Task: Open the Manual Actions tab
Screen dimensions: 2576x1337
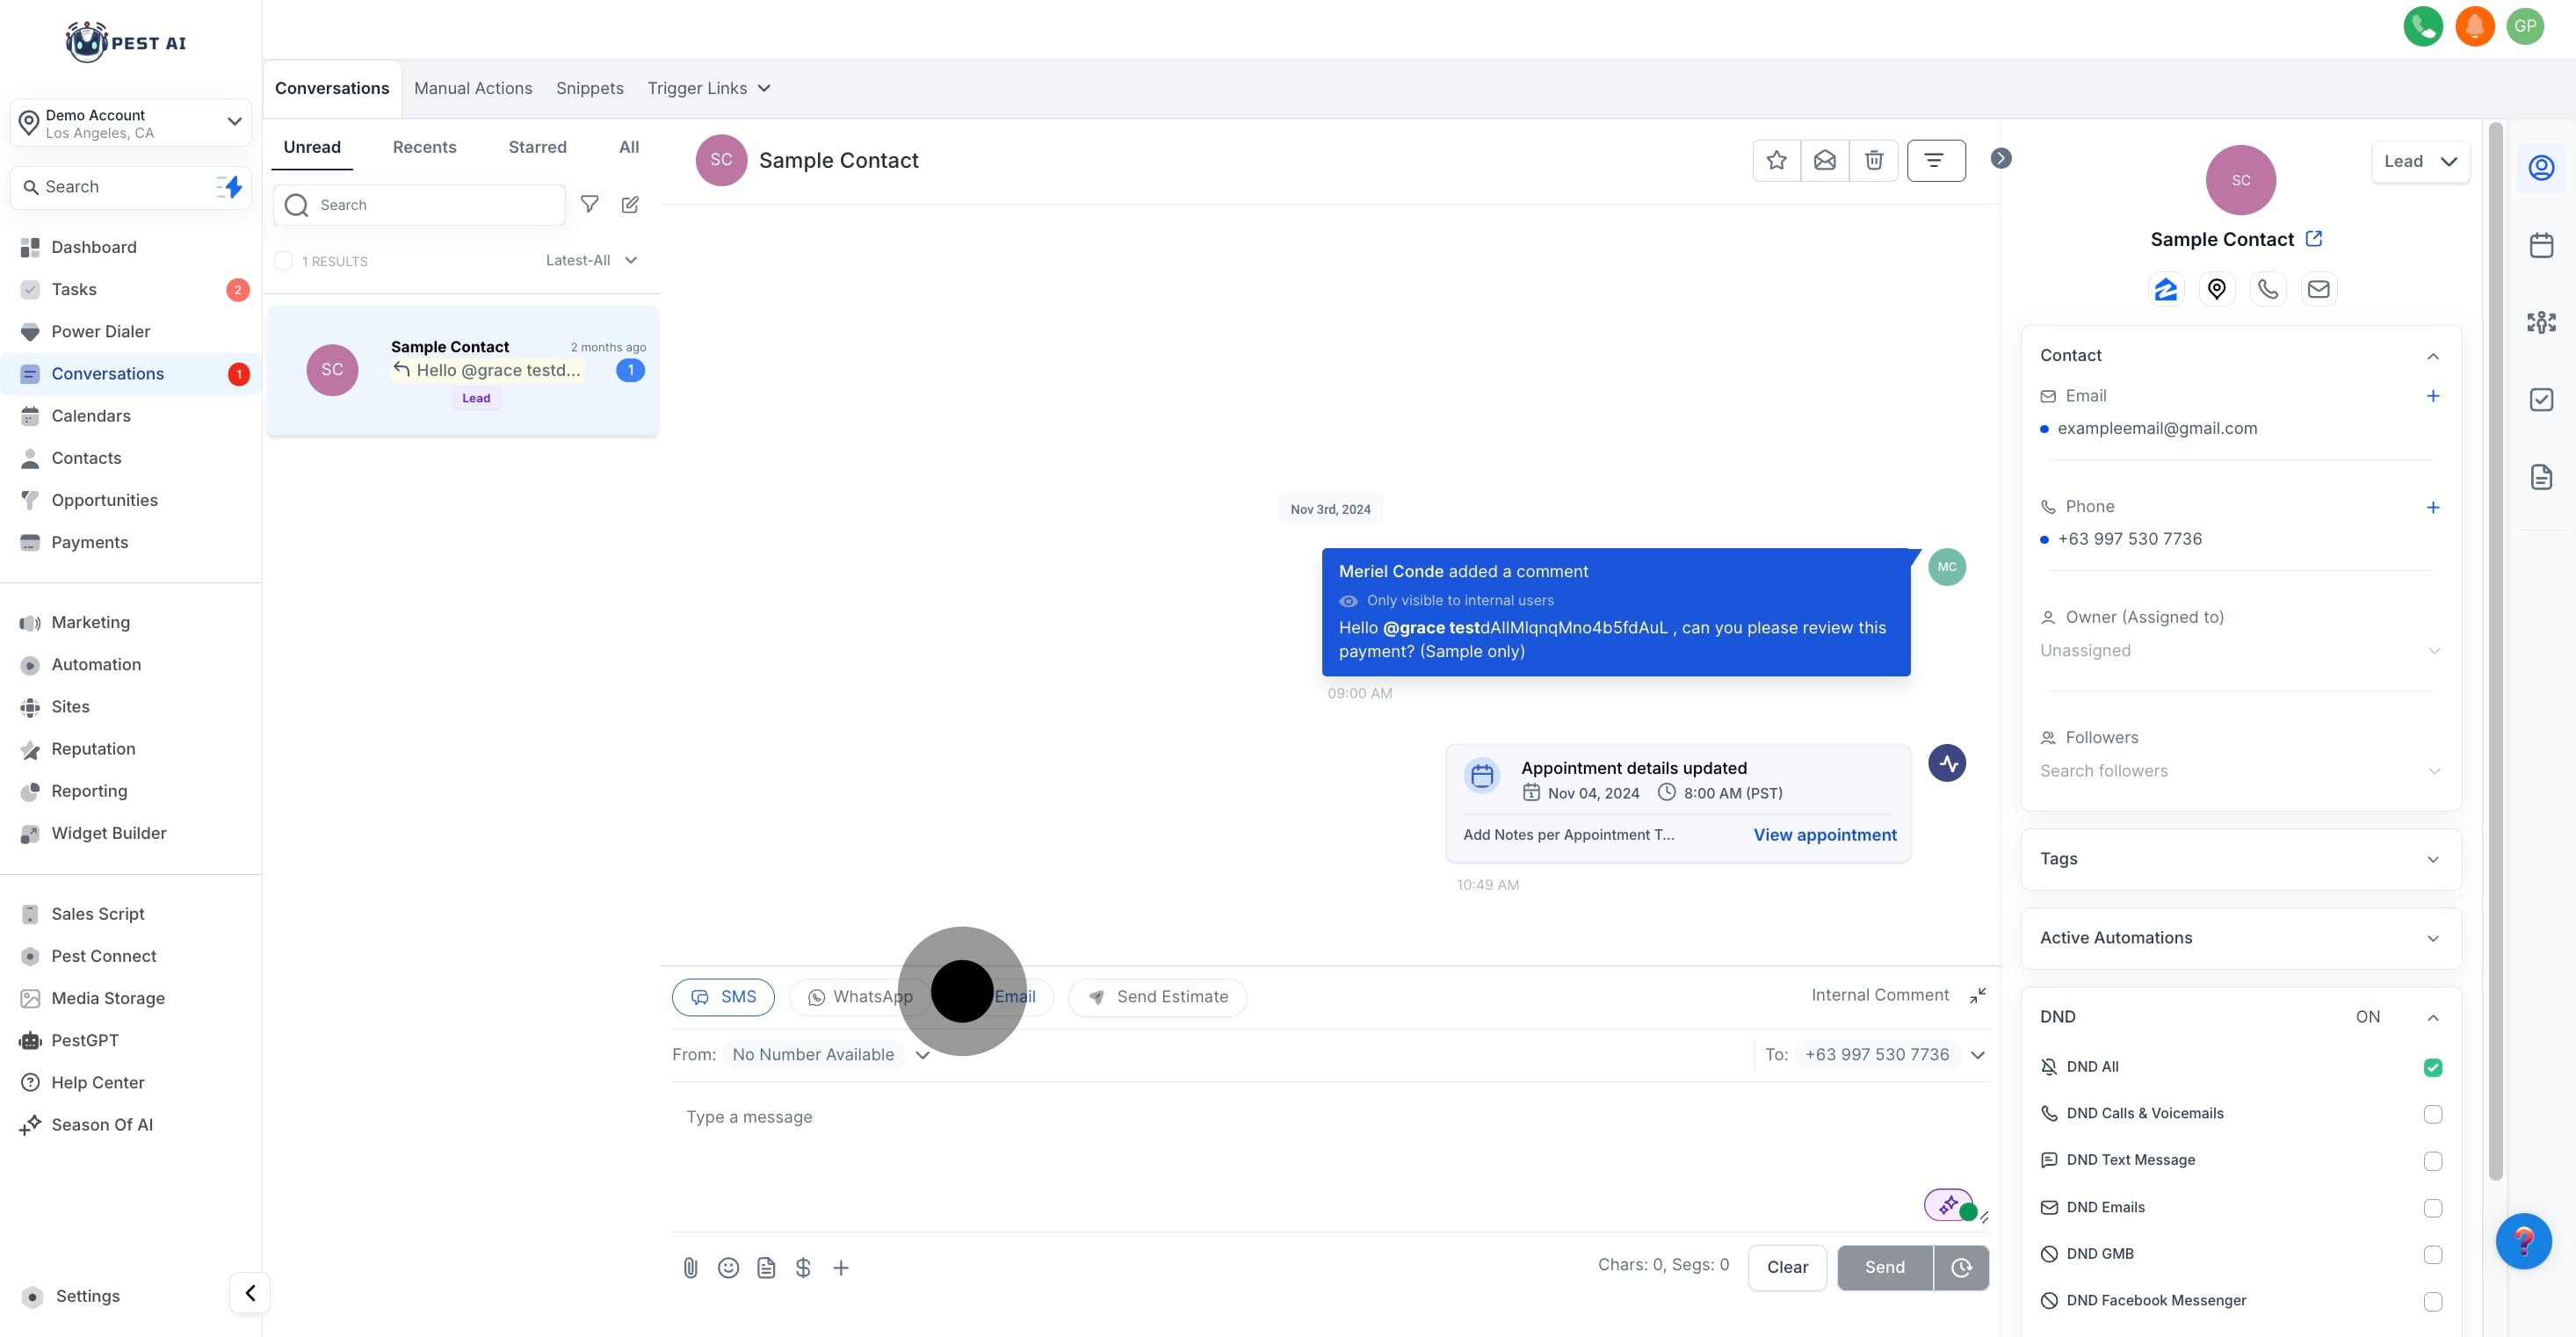Action: pos(473,88)
